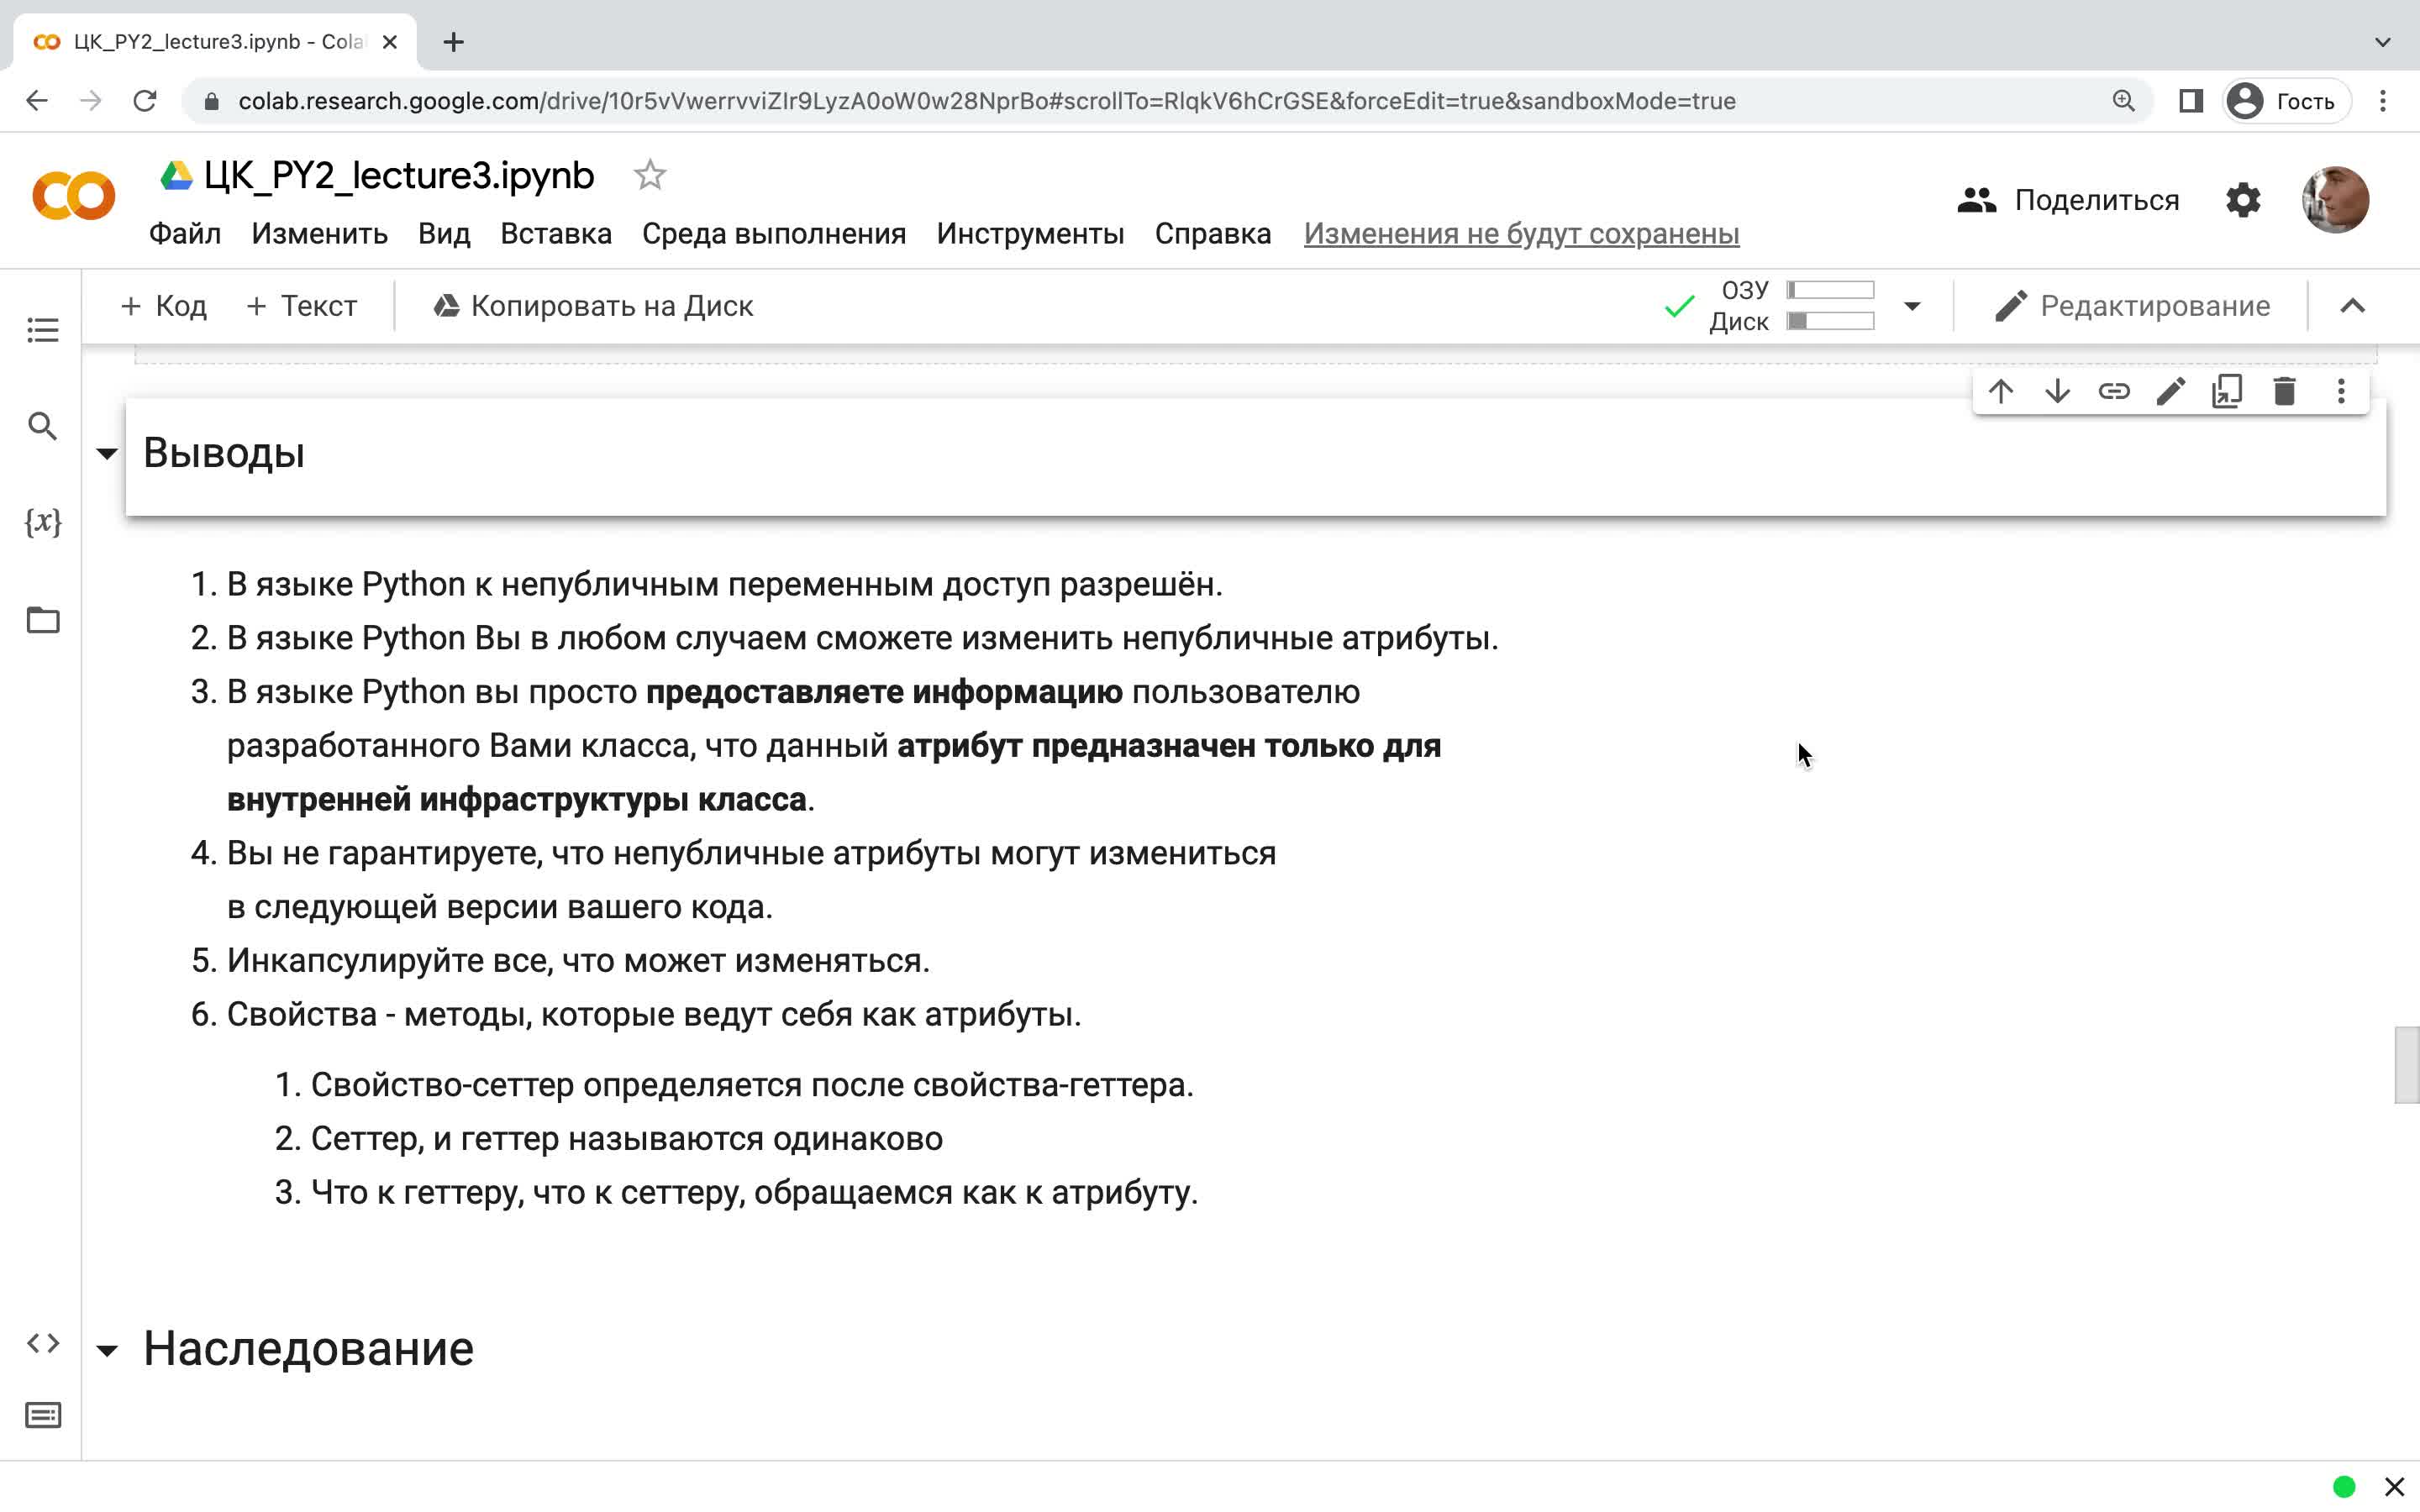The height and width of the screenshot is (1512, 2420).
Task: Open the find and replace search icon
Action: click(42, 426)
